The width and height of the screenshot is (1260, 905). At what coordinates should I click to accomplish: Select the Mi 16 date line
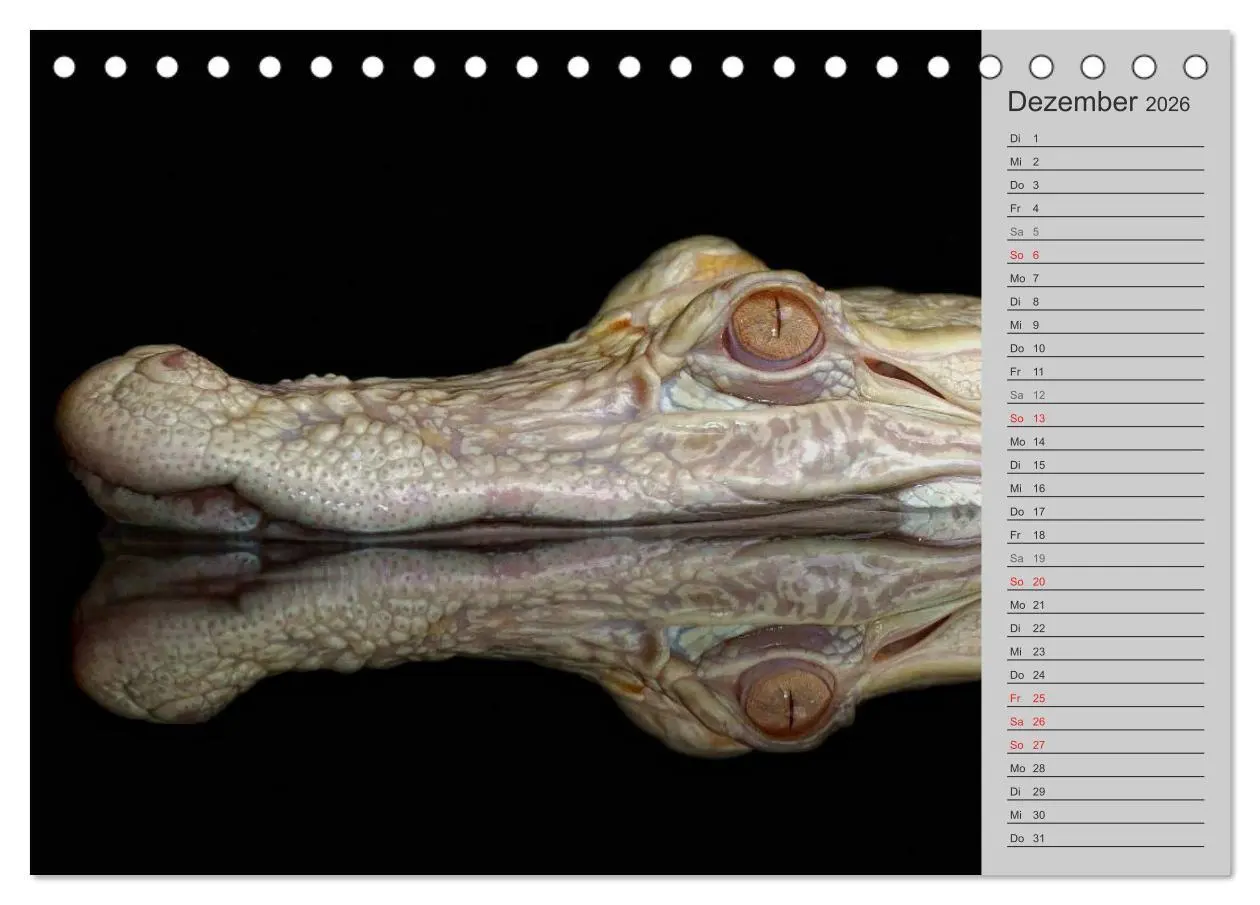(x=1105, y=489)
